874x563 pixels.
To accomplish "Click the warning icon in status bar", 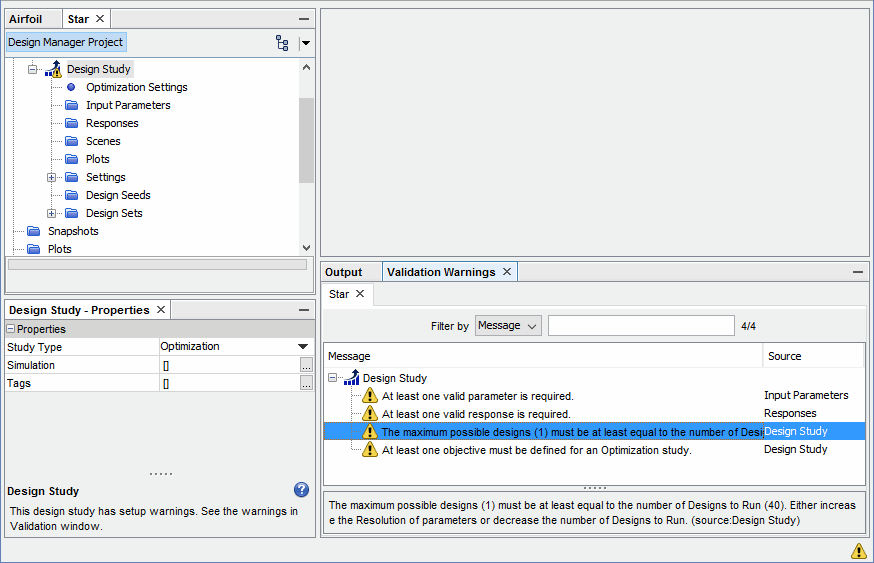I will 858,550.
